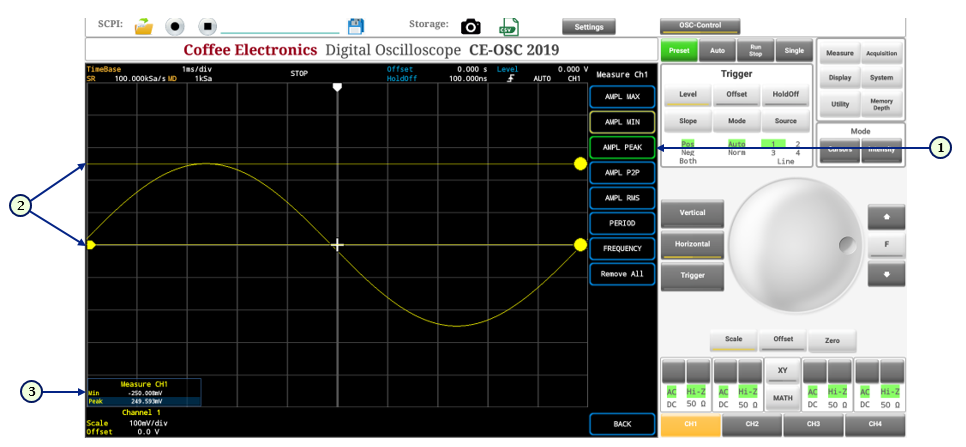Open the Memory Depth menu
This screenshot has width=966, height=447.
pyautogui.click(x=881, y=104)
